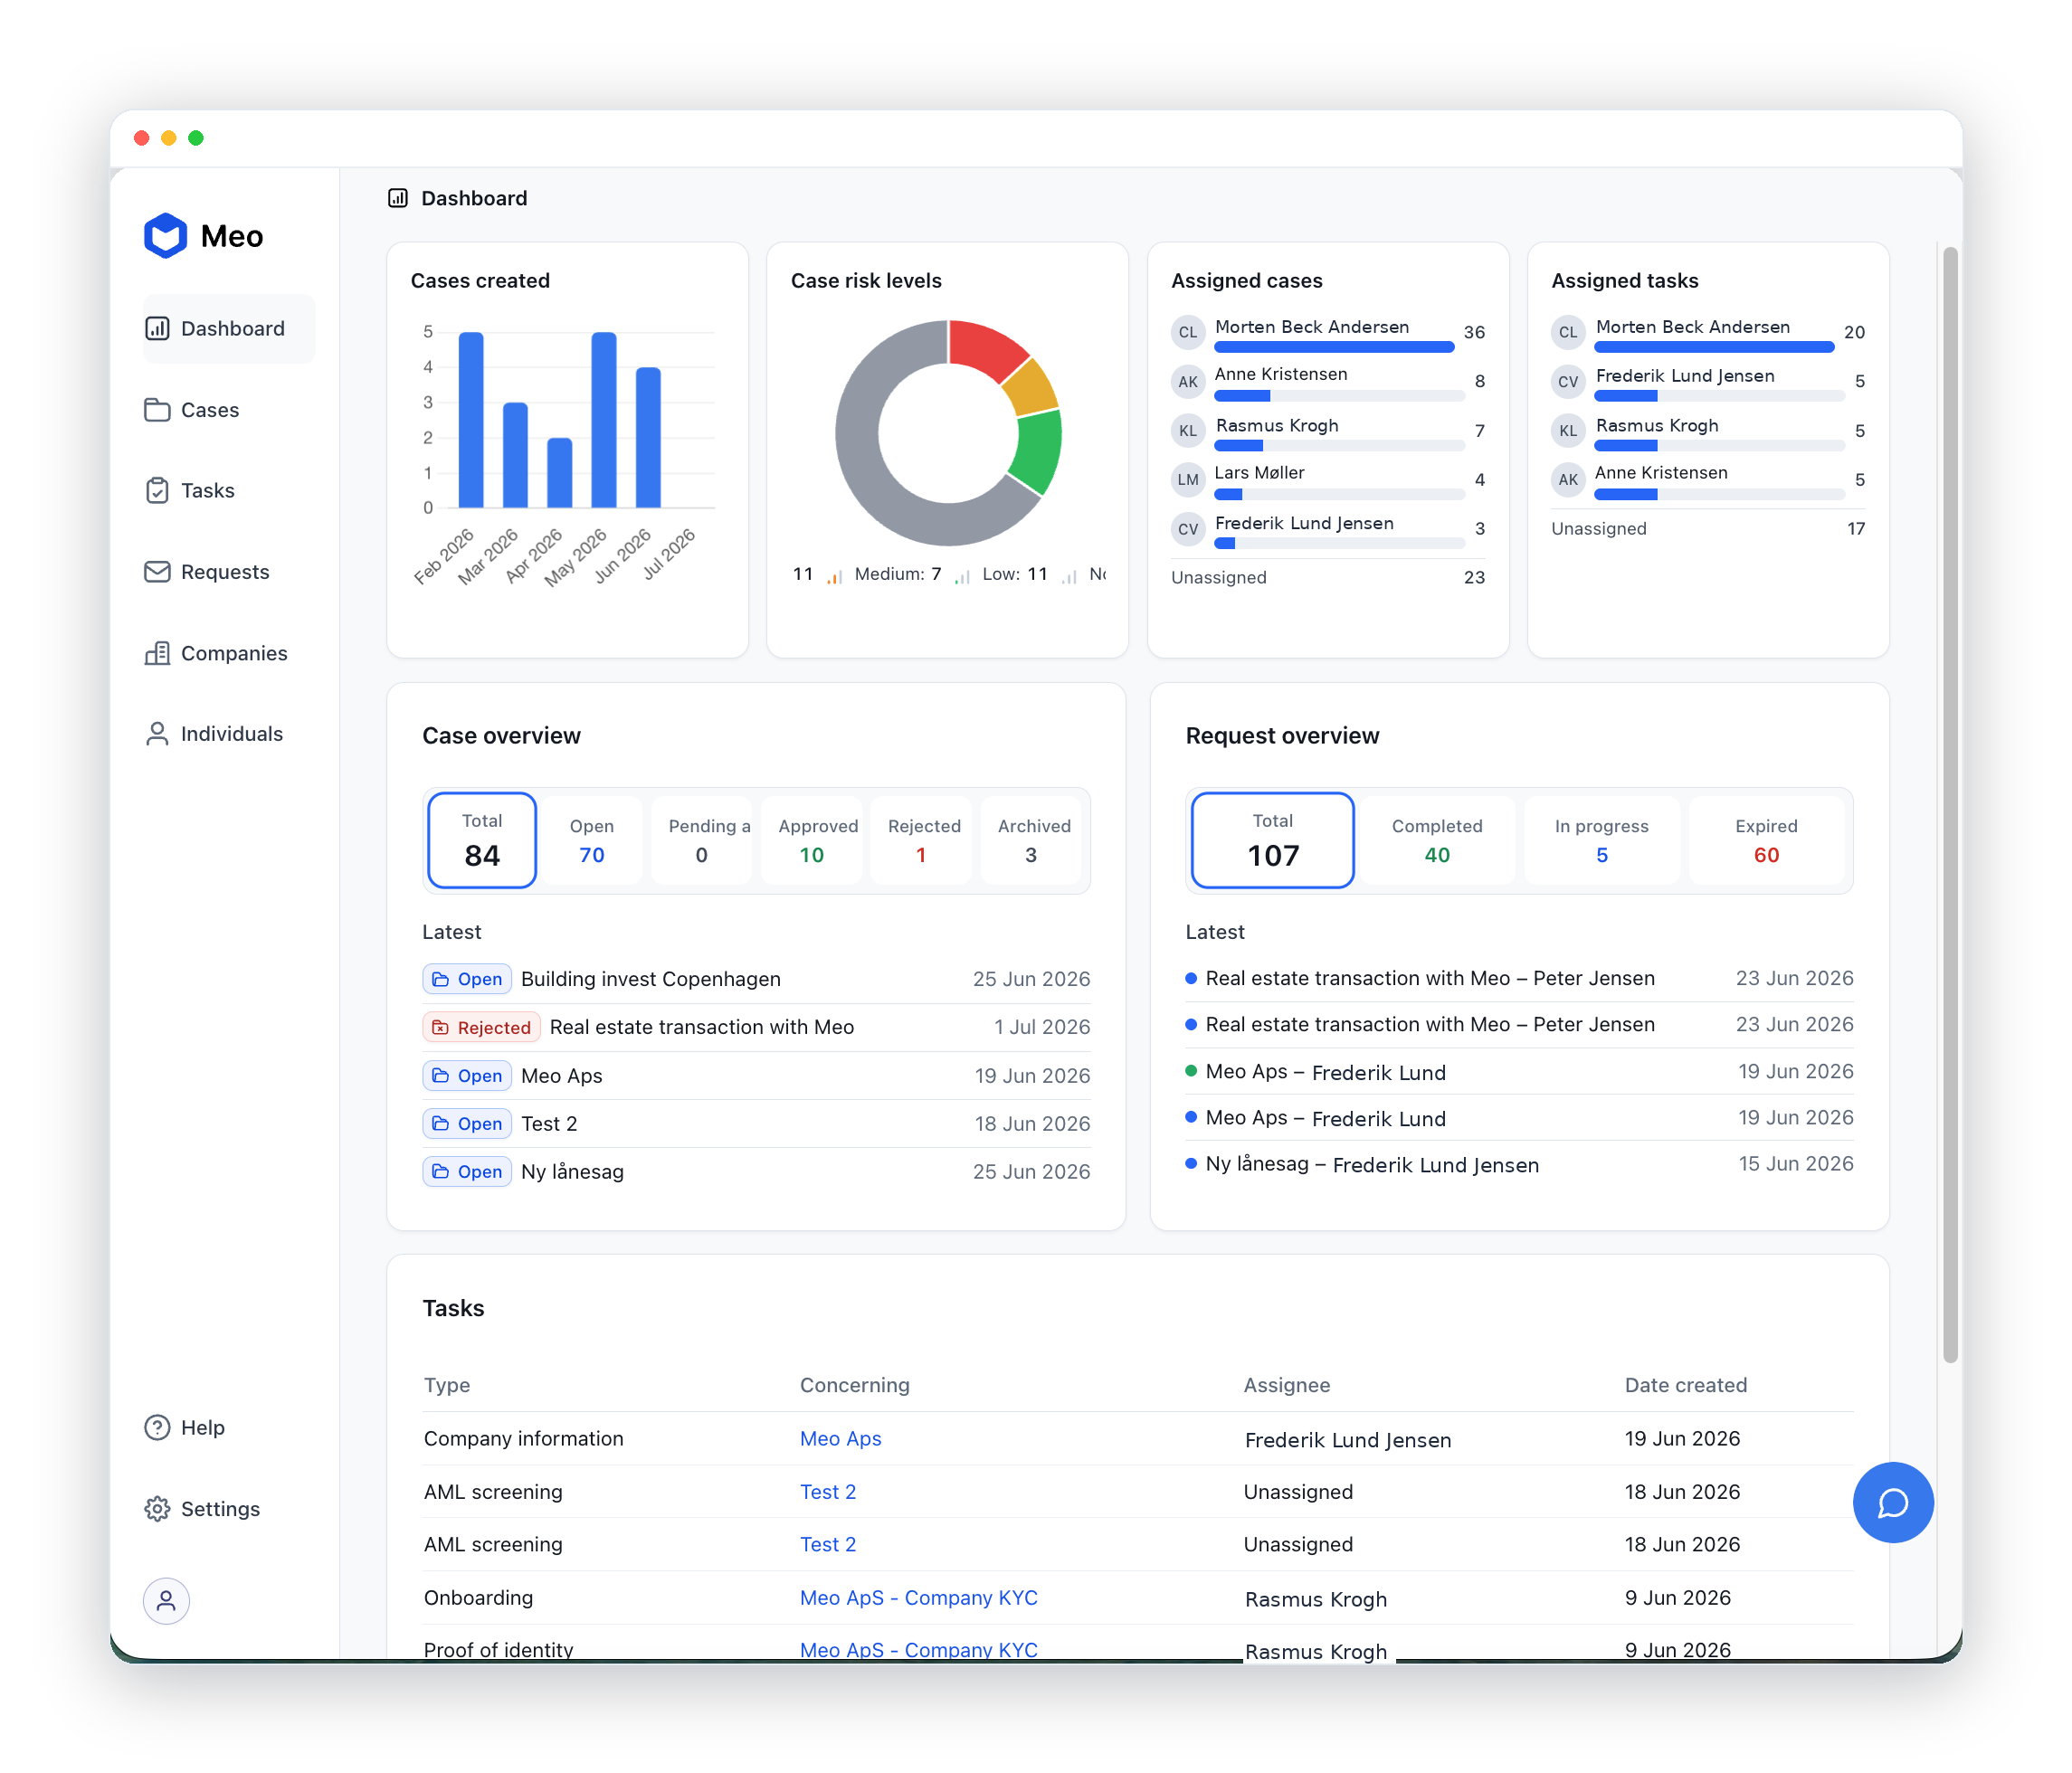The width and height of the screenshot is (2072, 1773).
Task: Open the Meo Aps link in Tasks
Action: click(x=840, y=1438)
